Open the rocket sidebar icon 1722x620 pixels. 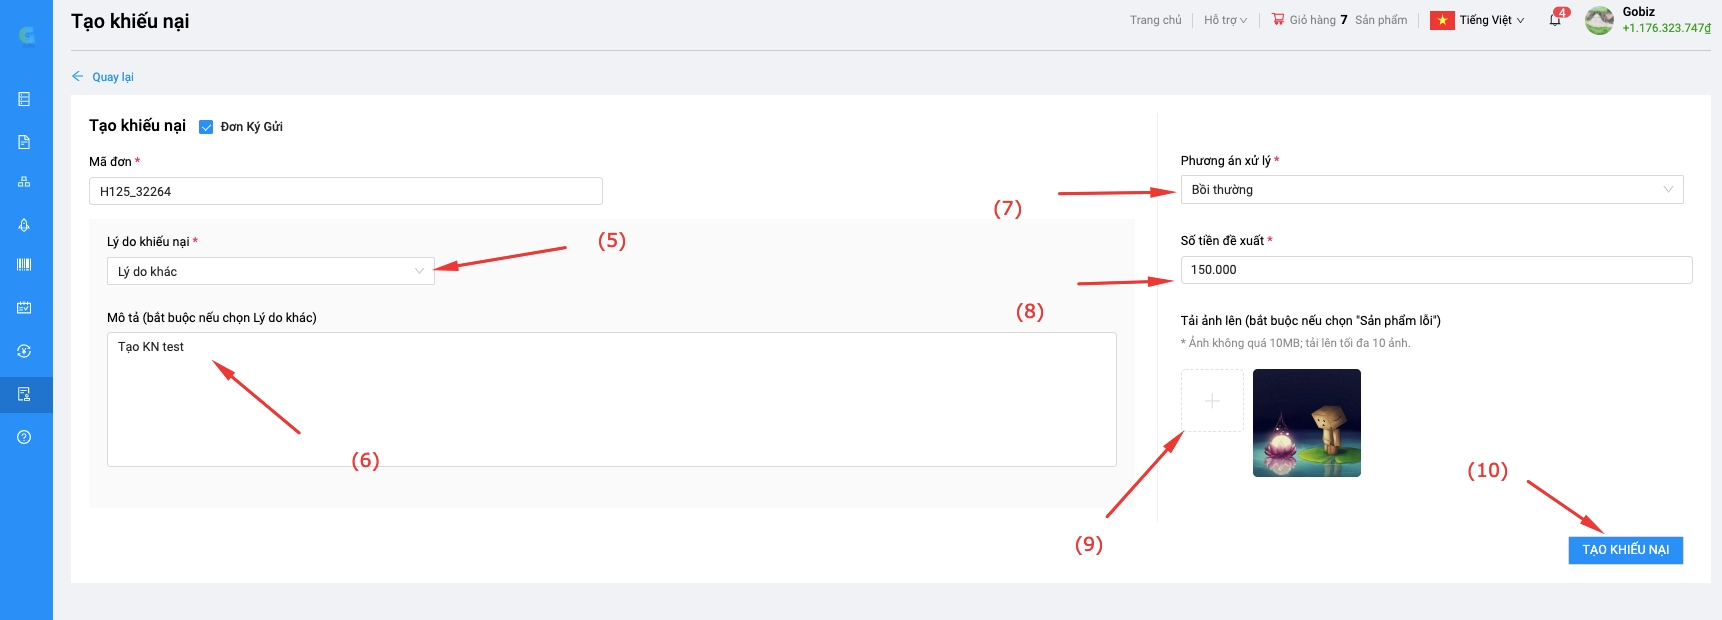pos(24,225)
